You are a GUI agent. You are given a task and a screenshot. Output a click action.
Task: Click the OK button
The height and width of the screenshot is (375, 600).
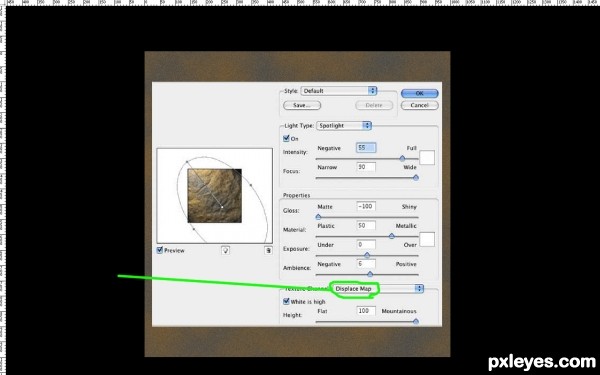(x=419, y=93)
